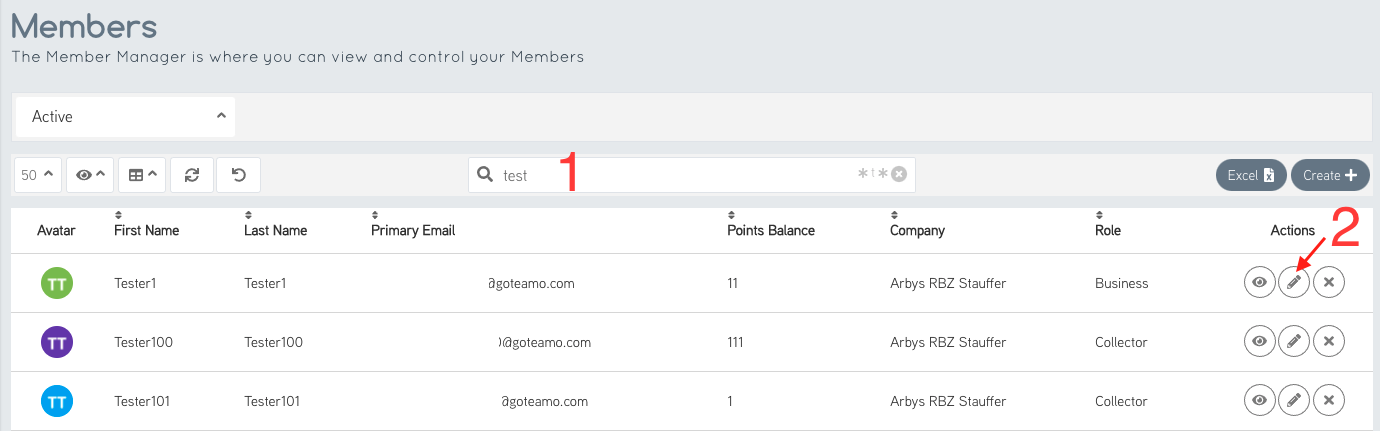Click the Create button
The height and width of the screenshot is (431, 1380).
1330,175
